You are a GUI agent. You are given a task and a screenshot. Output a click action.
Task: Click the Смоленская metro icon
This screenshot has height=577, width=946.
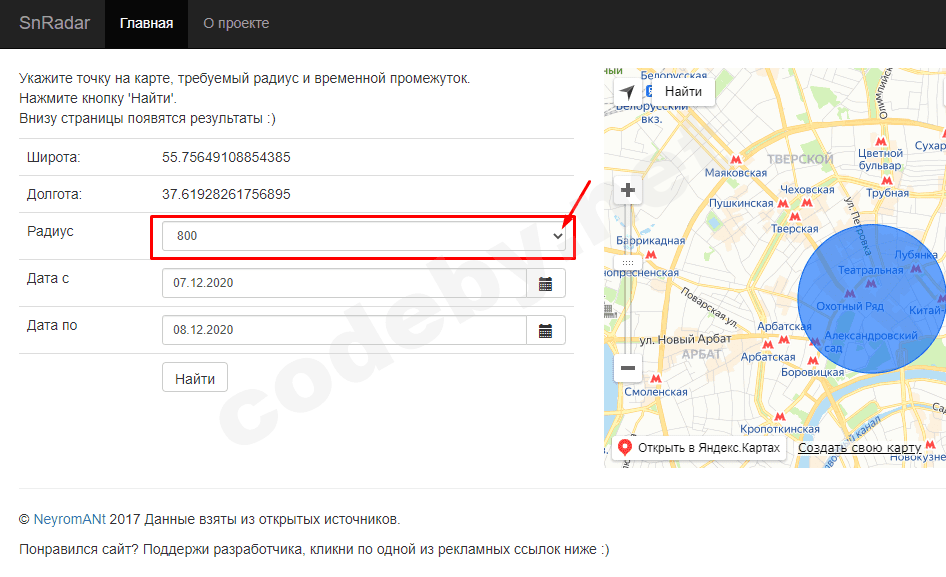[x=656, y=378]
